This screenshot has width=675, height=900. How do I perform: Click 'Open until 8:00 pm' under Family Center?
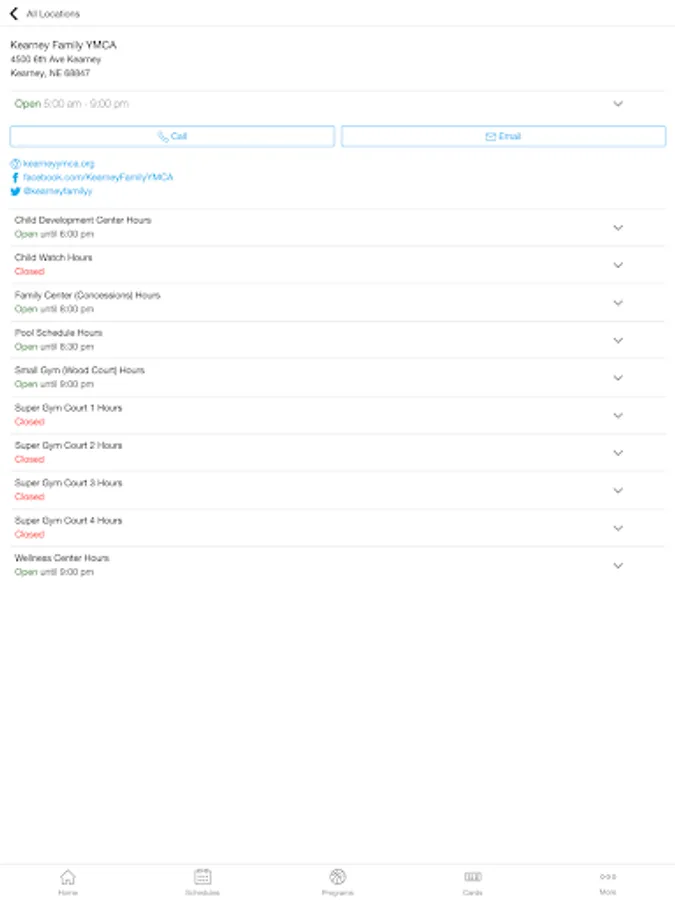coord(54,309)
